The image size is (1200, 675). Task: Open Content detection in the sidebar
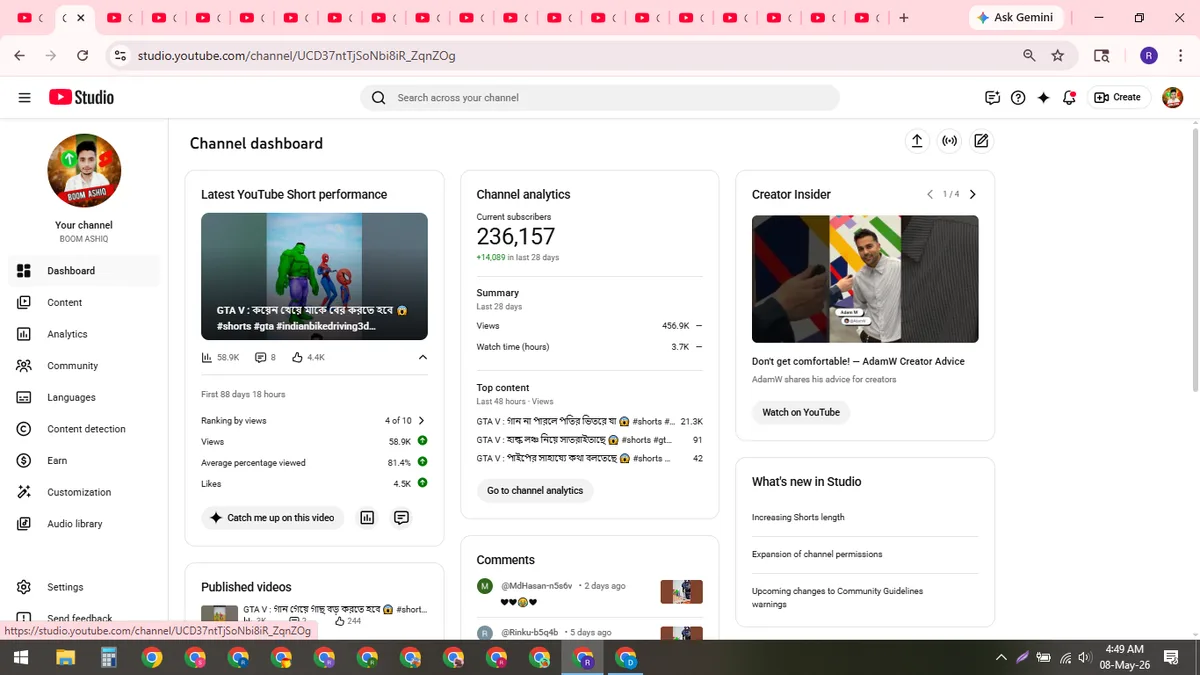tap(84, 429)
